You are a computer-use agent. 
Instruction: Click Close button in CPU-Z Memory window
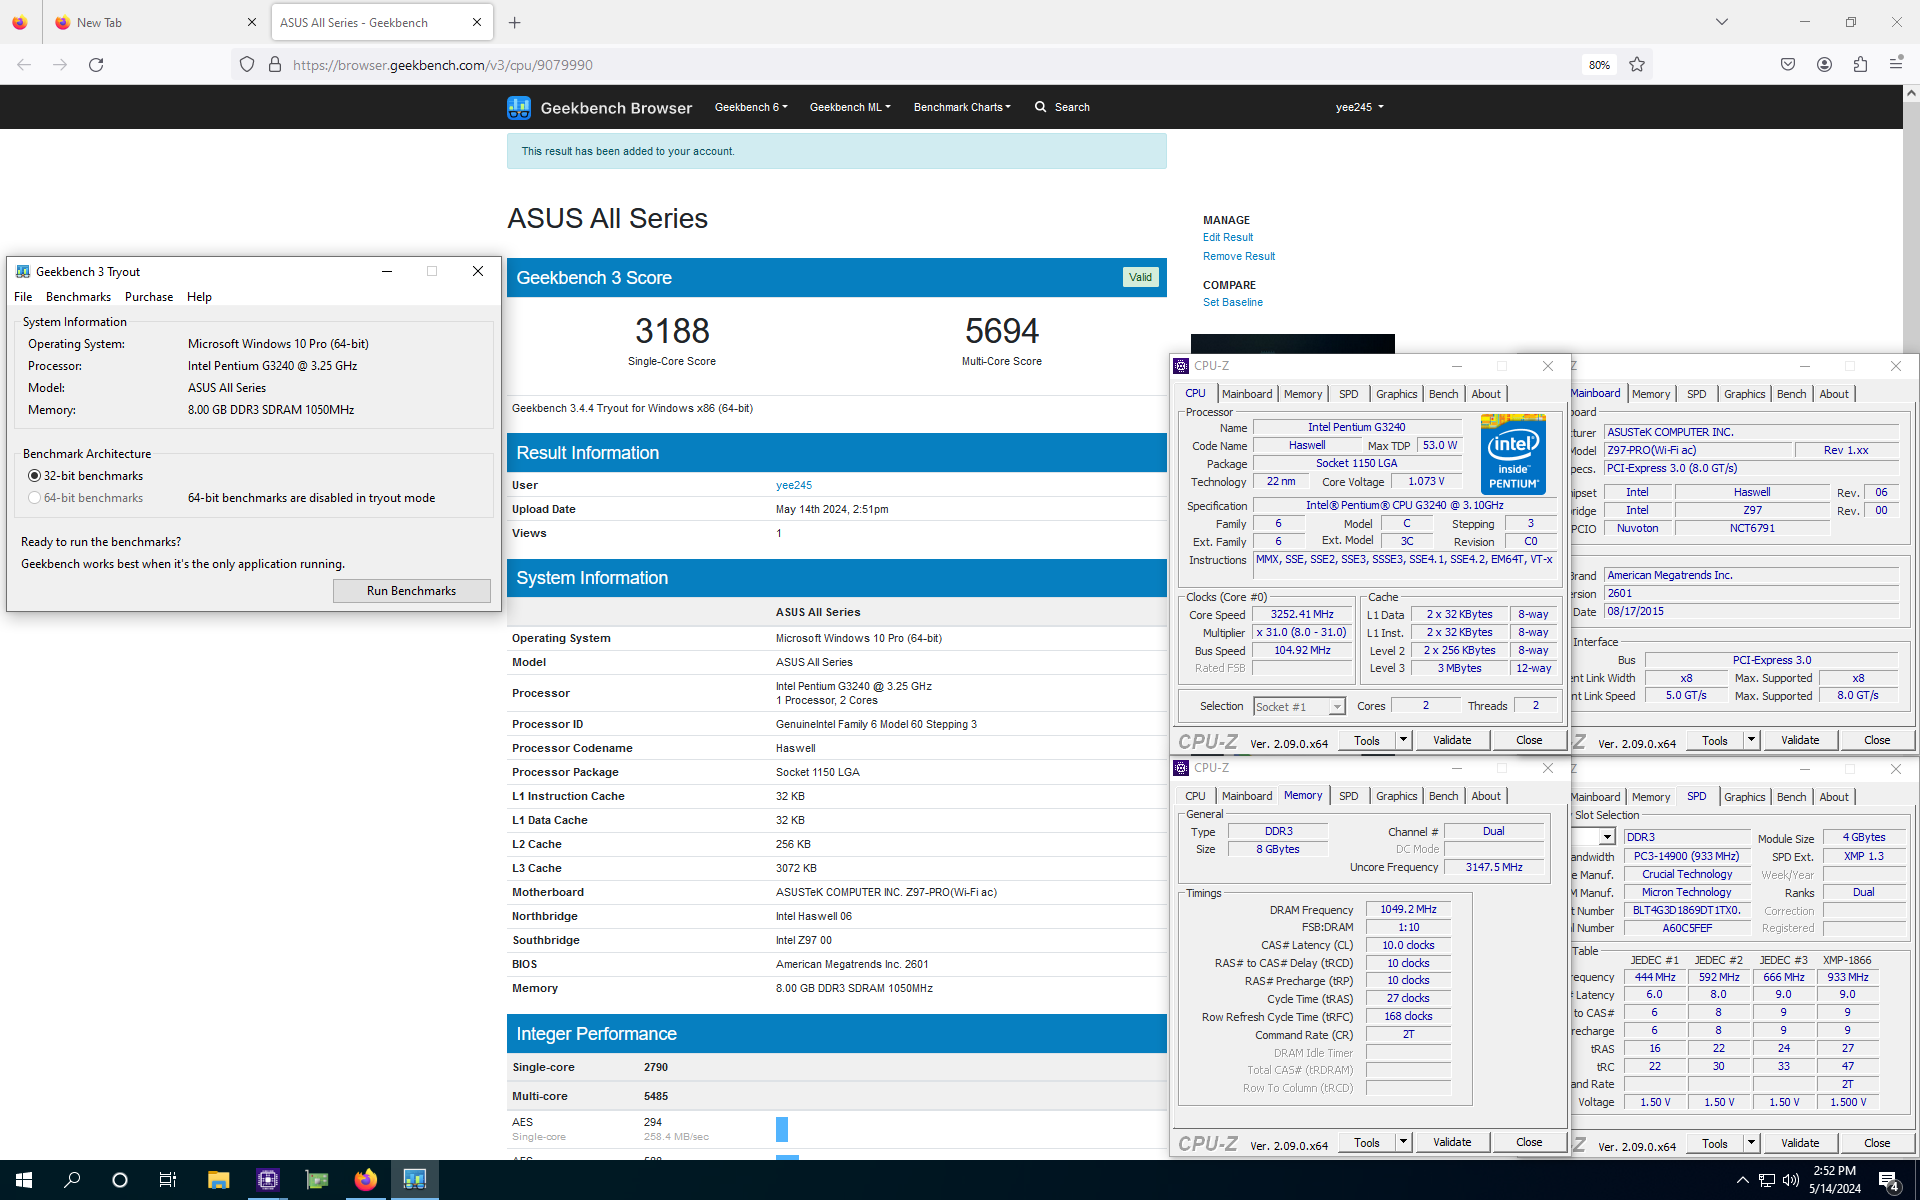point(1529,1142)
